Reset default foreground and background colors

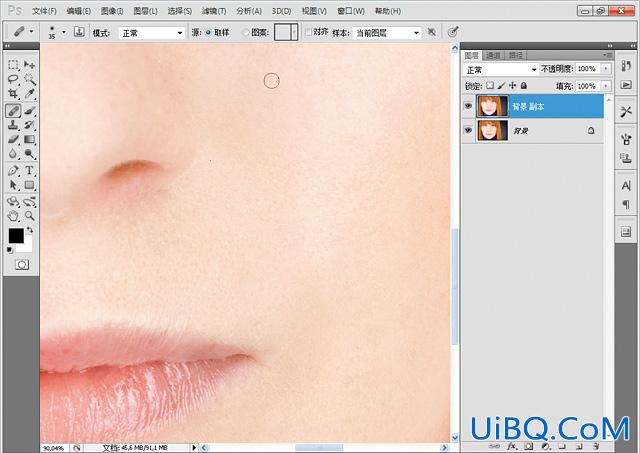click(x=10, y=250)
